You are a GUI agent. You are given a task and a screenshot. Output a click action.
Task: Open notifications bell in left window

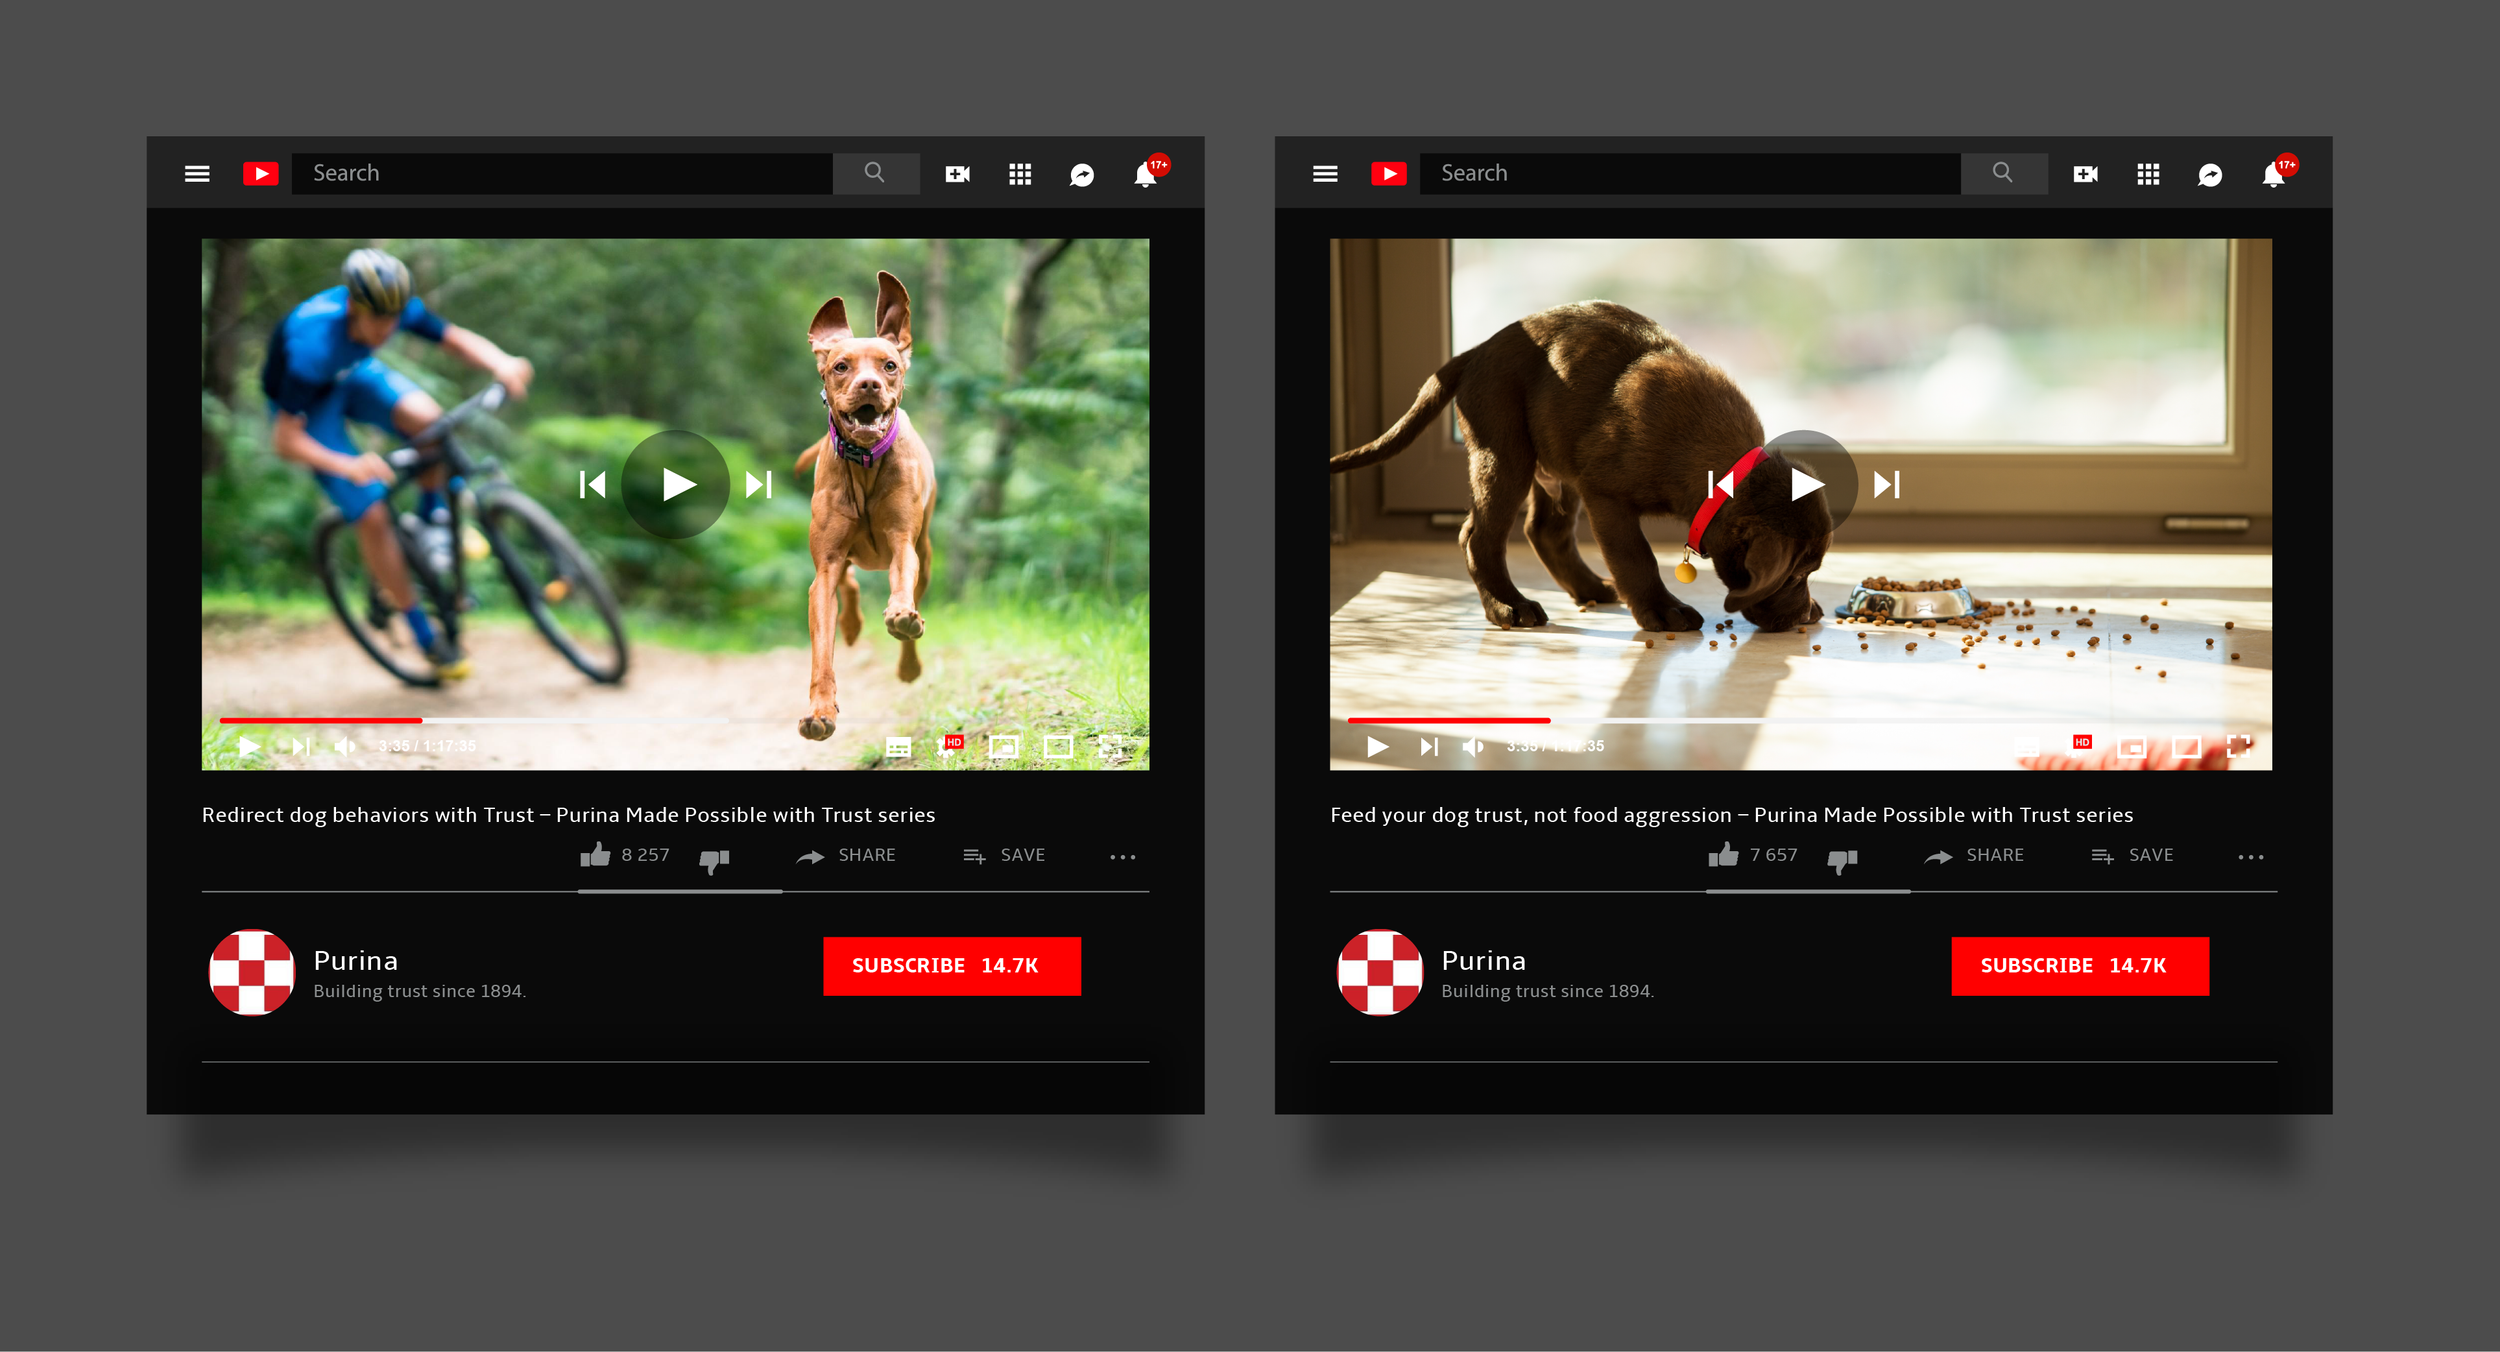1145,175
